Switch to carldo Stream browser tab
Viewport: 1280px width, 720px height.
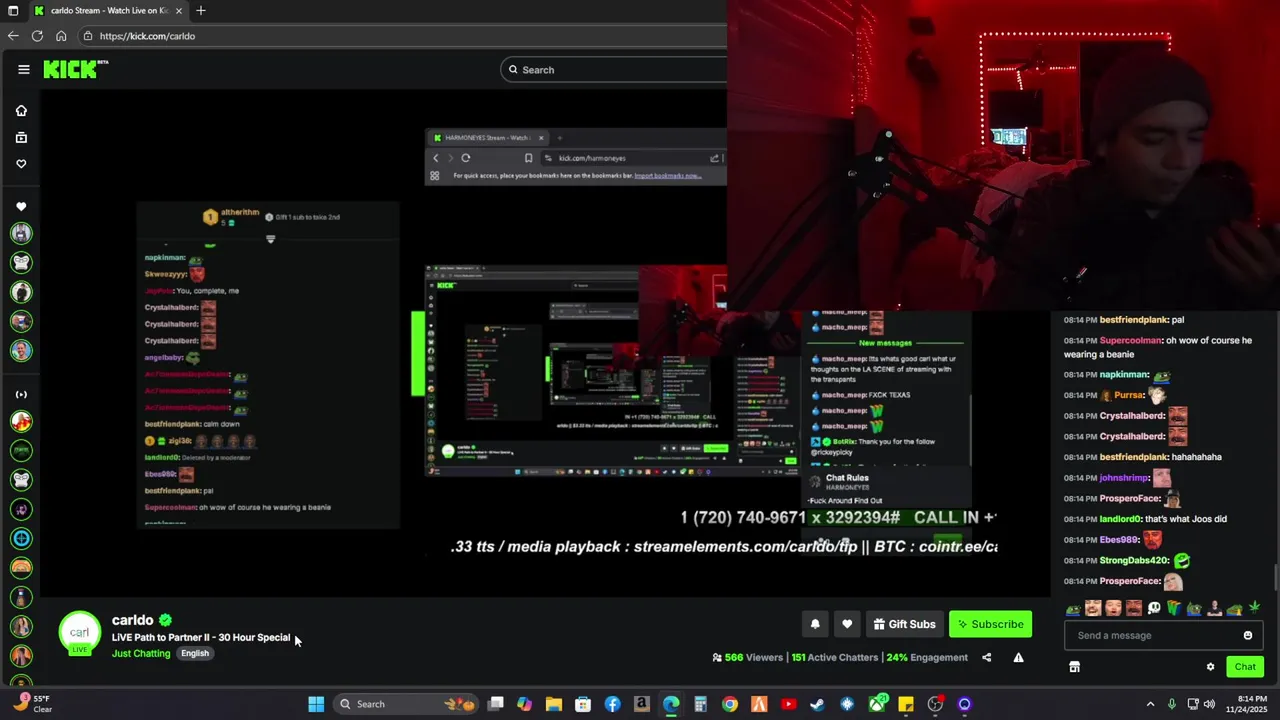(x=108, y=11)
